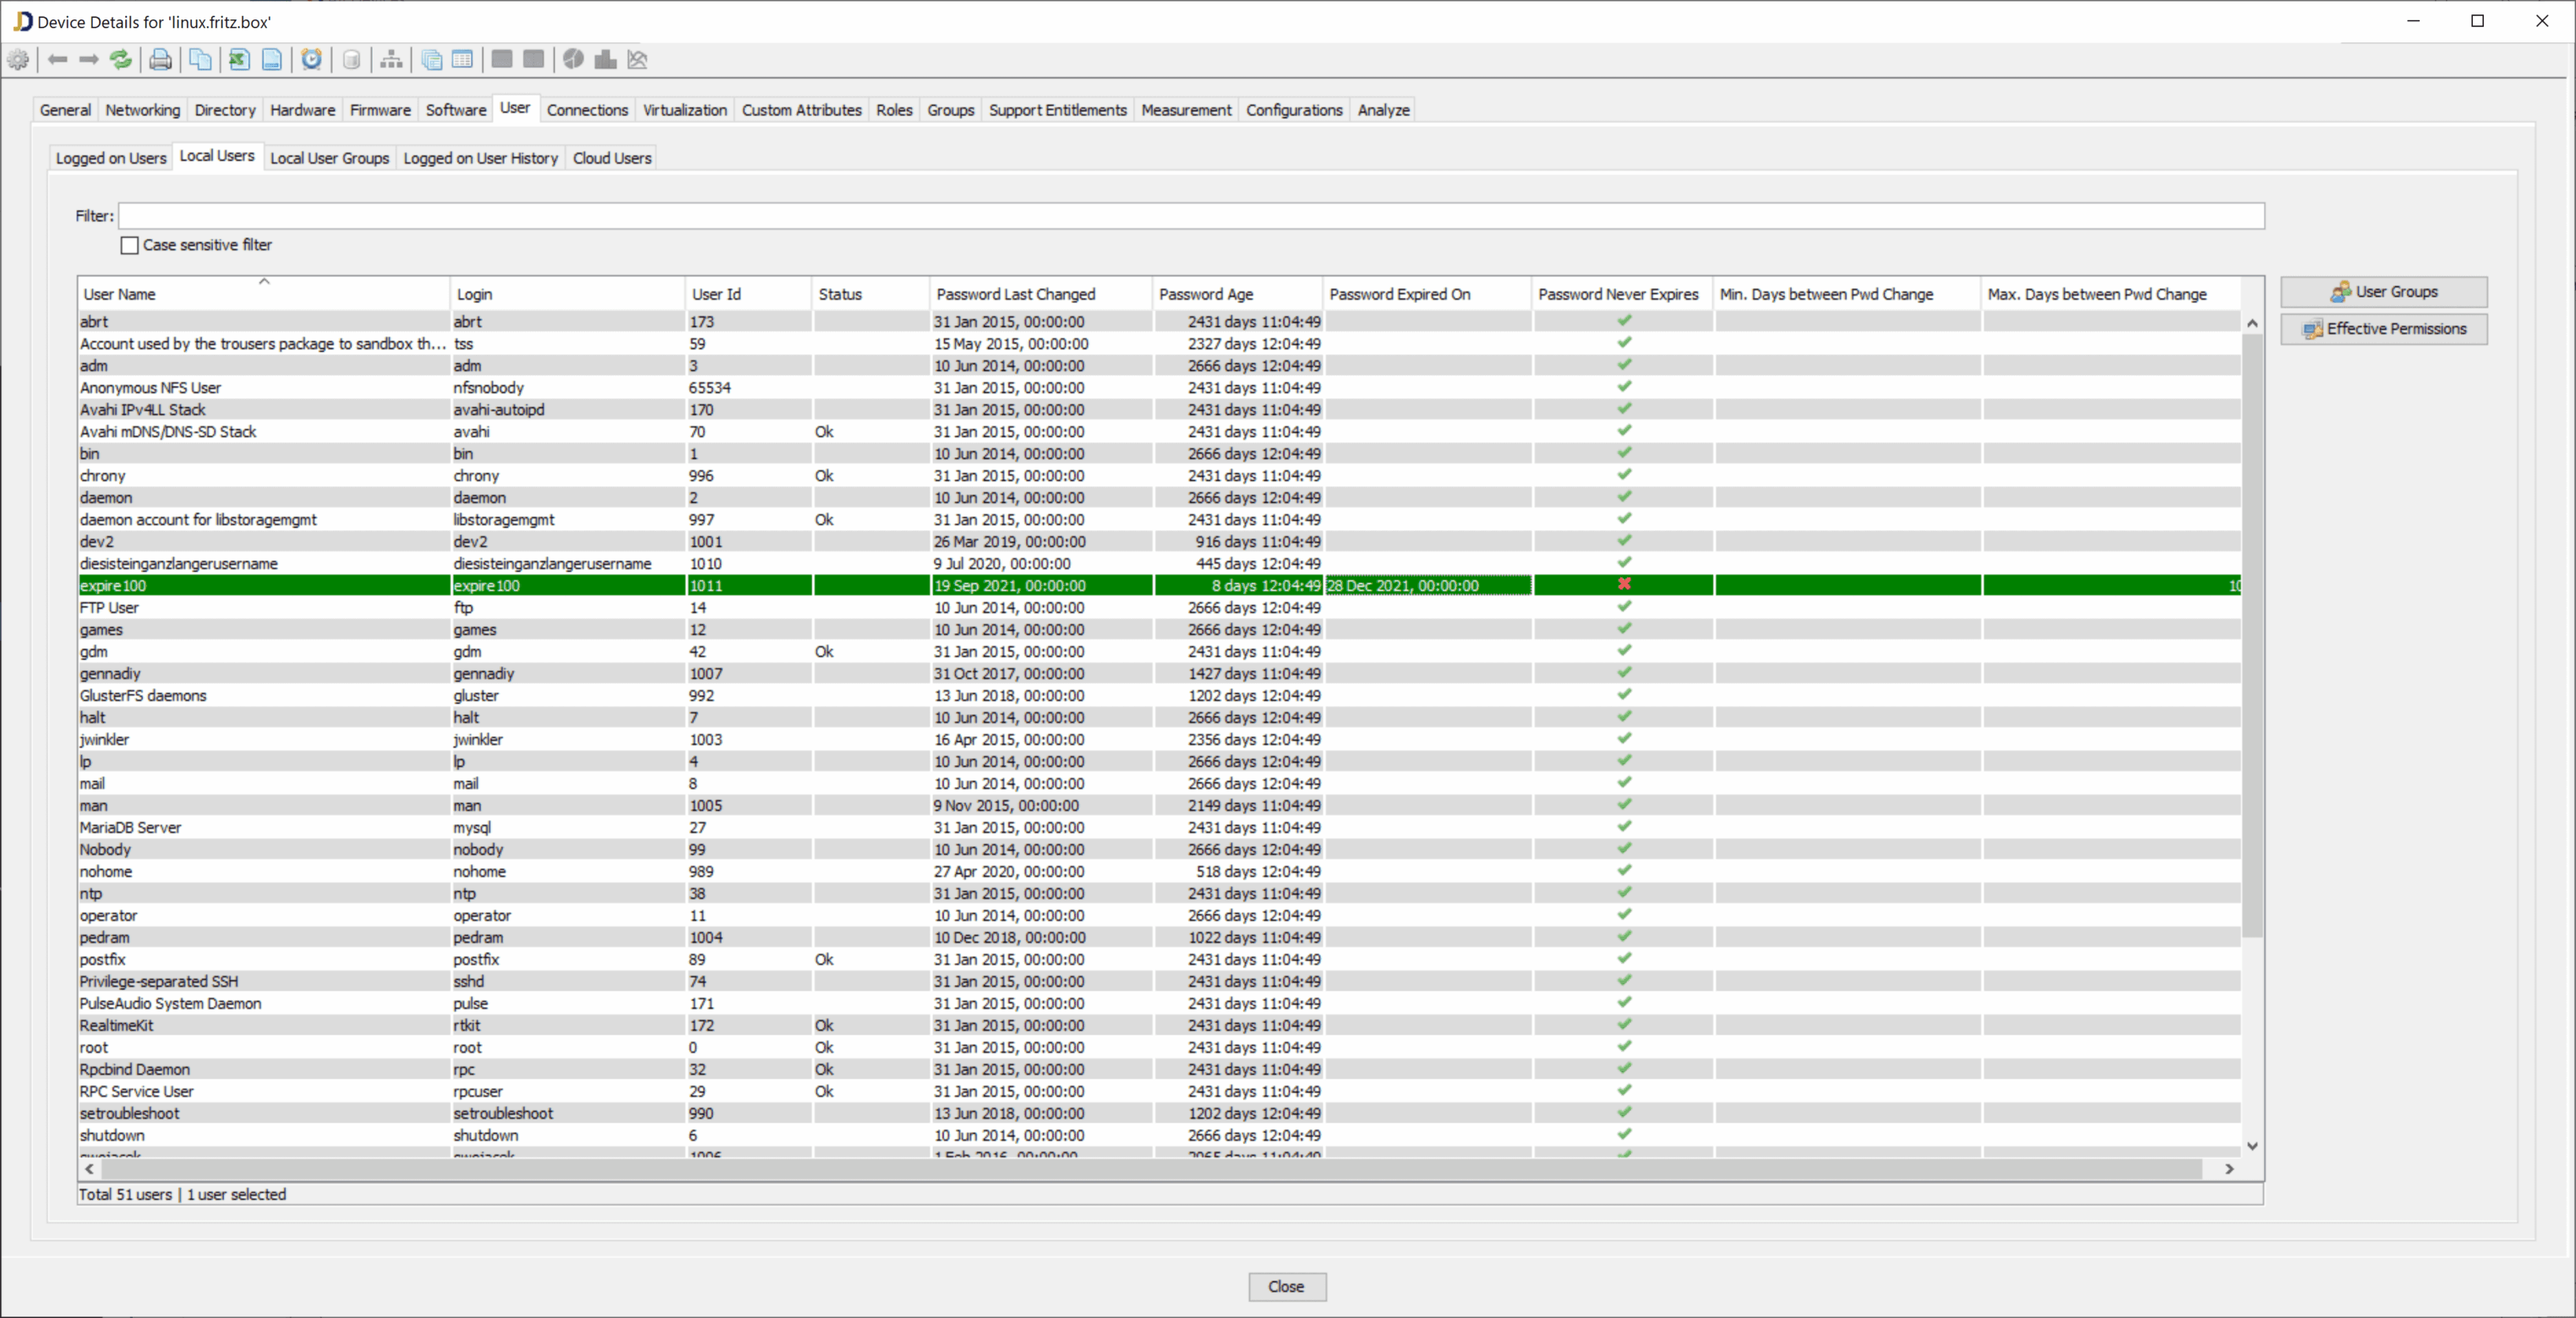
Task: Click the gear settings toolbar icon
Action: (18, 60)
